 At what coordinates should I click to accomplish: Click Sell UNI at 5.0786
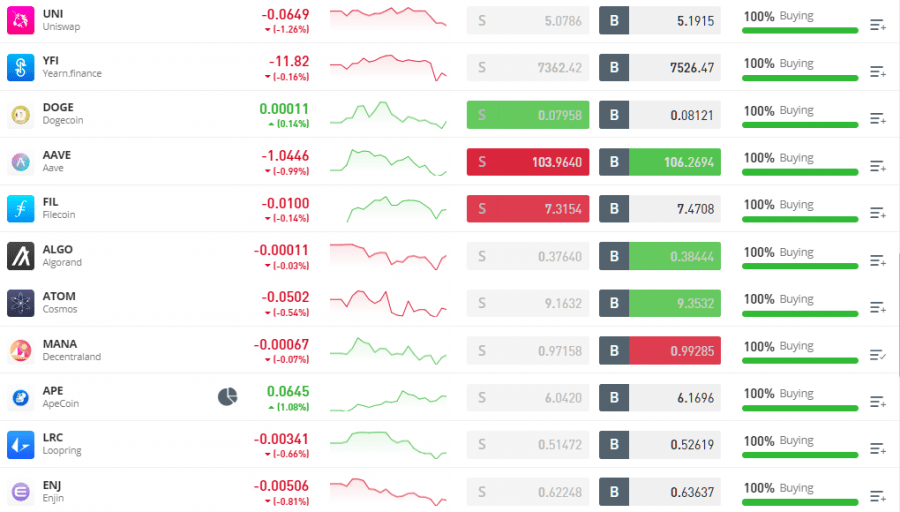pos(528,21)
